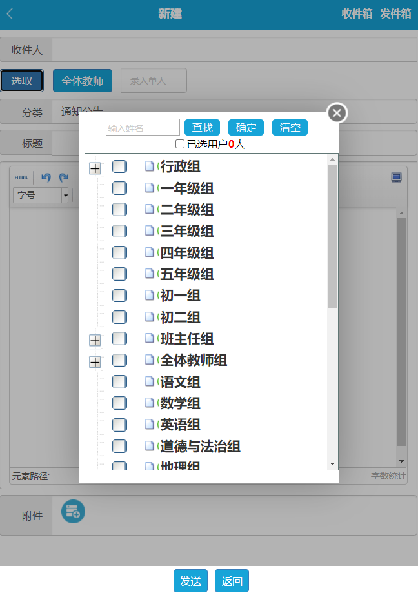This screenshot has height=595, width=418.
Task: Select the 初一组 tree label
Action: [x=181, y=296]
